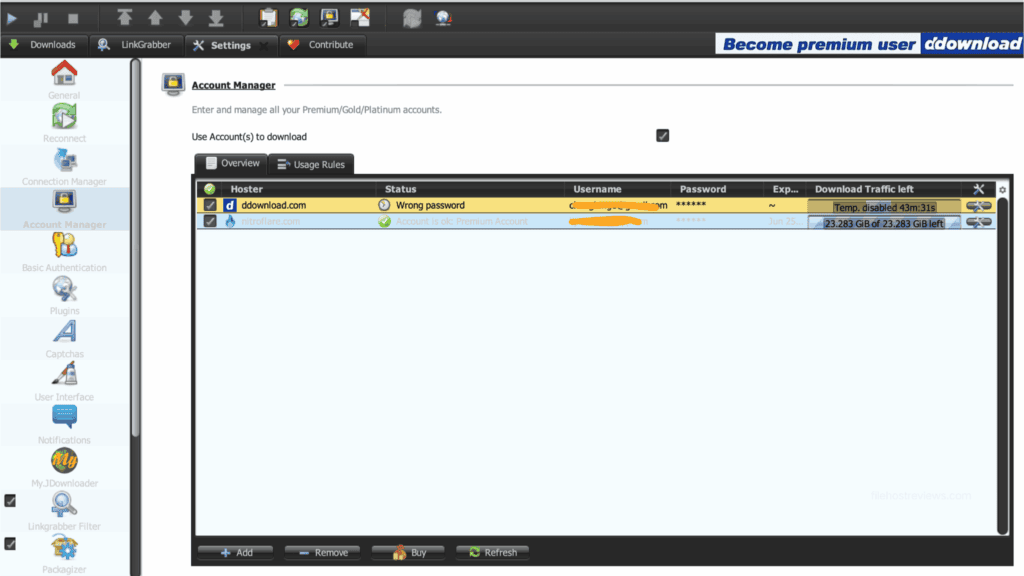The width and height of the screenshot is (1024, 576).
Task: Toggle ddownload.com account enabled checkbox
Action: (210, 205)
